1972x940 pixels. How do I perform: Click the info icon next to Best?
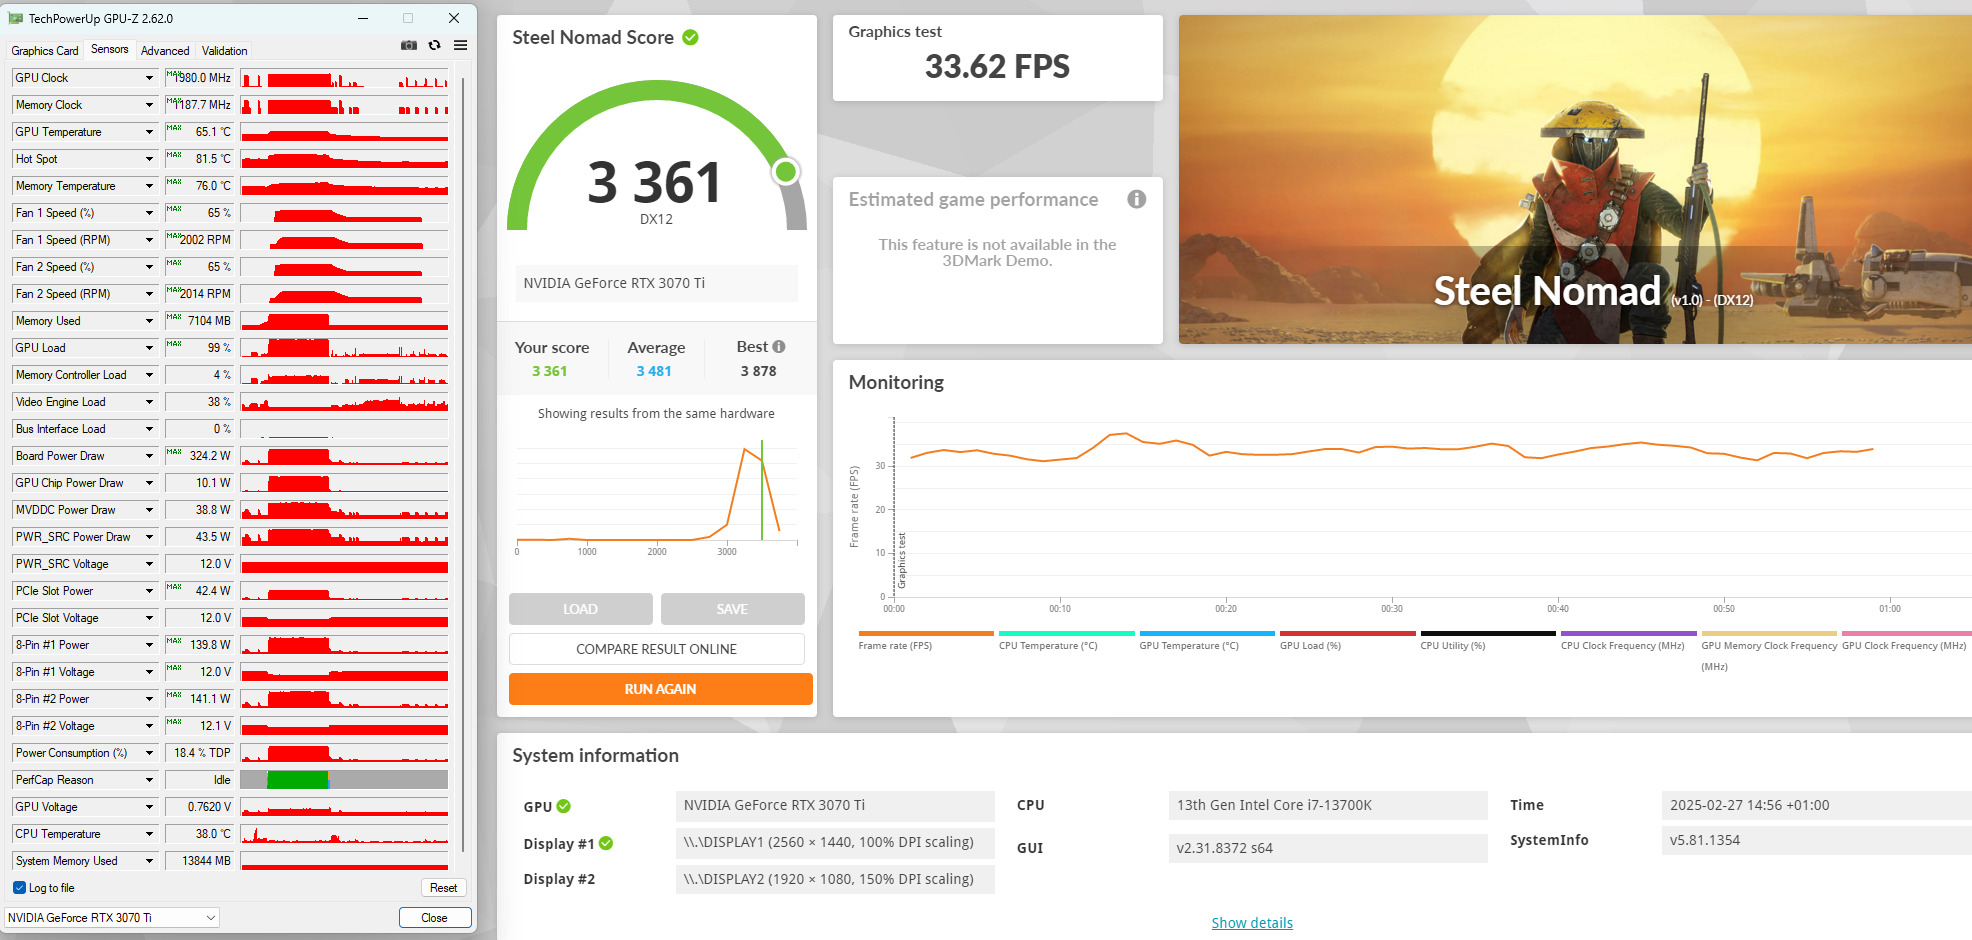pos(779,347)
